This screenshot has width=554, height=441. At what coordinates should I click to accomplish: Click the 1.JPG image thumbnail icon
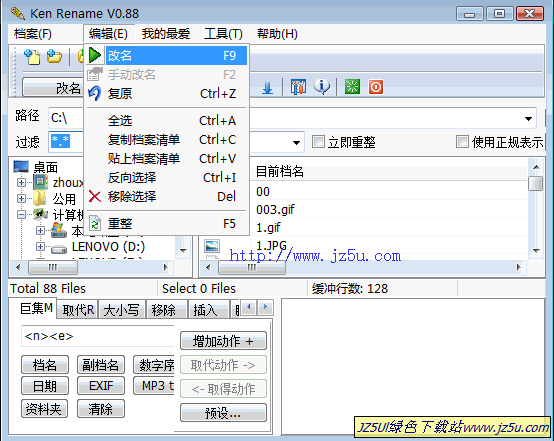click(212, 247)
